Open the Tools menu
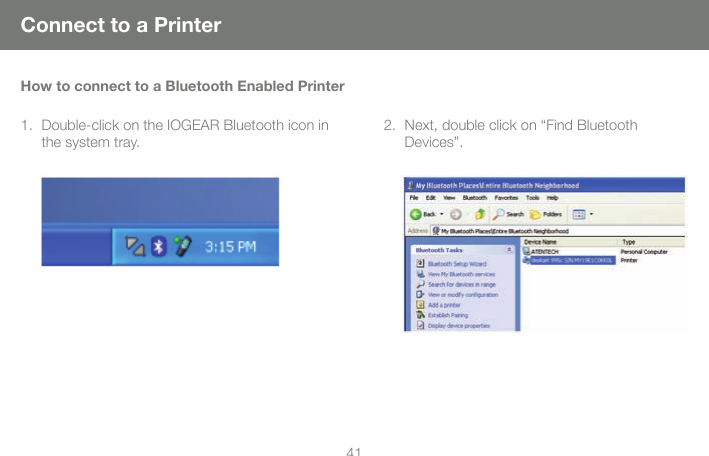 (532, 198)
